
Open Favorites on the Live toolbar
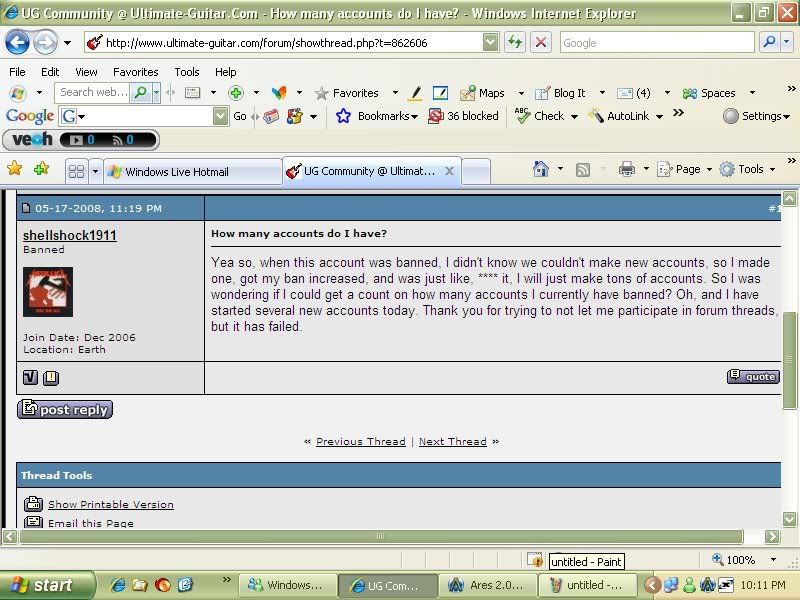[x=347, y=93]
